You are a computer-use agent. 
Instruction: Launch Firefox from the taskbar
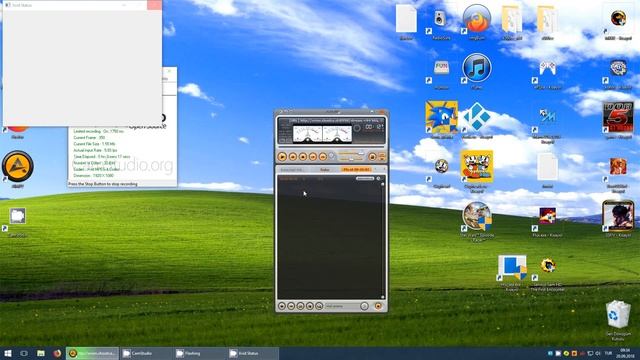click(x=57, y=353)
